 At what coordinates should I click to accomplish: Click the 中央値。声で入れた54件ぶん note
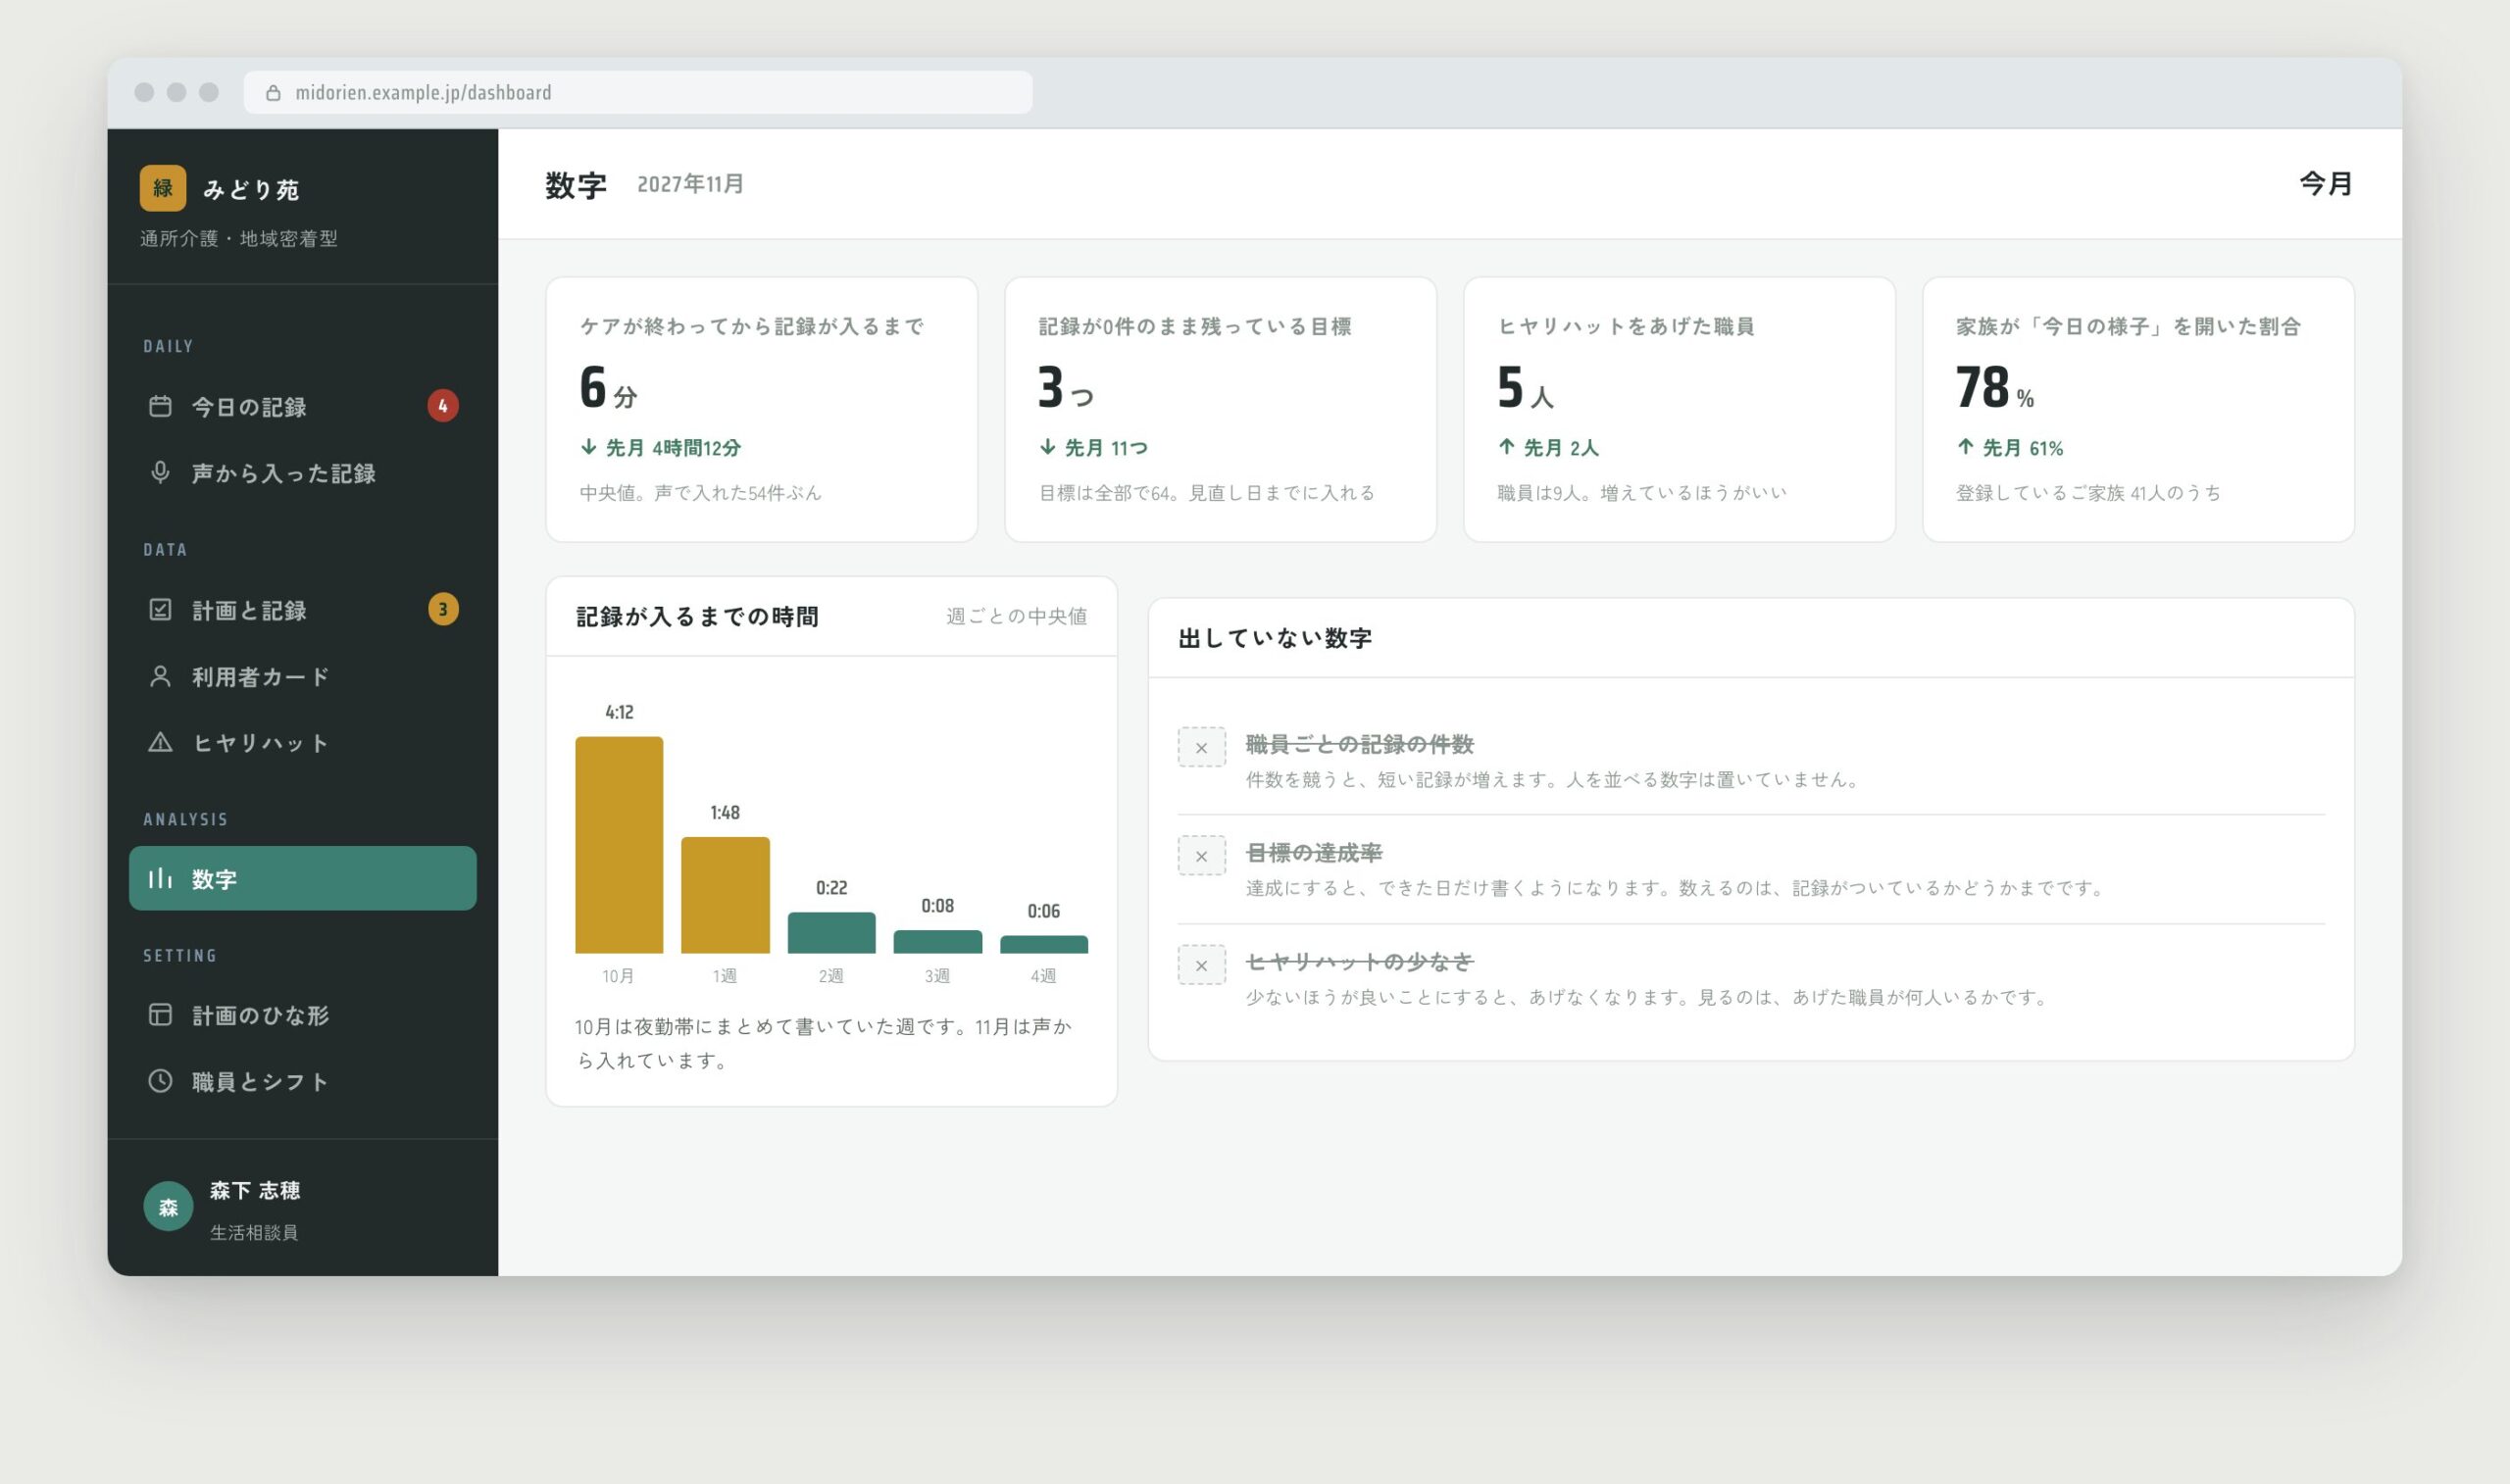click(700, 493)
